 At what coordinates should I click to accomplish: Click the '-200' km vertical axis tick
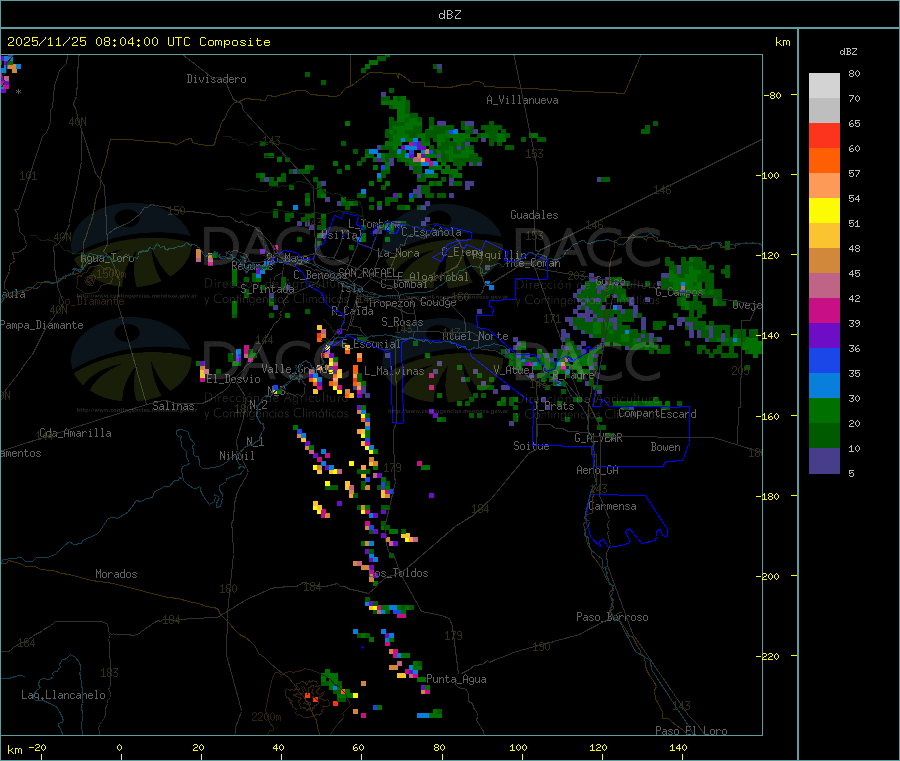pos(770,576)
